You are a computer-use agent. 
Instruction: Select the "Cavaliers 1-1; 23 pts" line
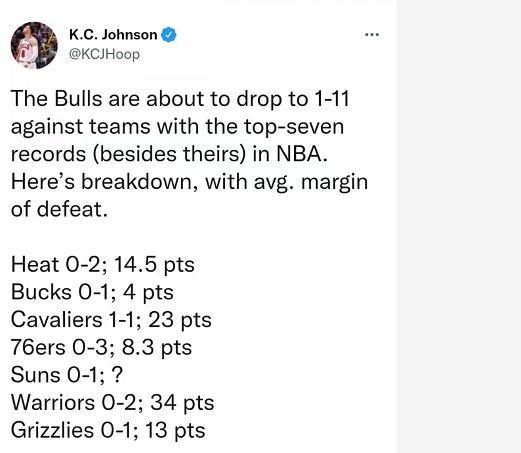click(x=111, y=320)
